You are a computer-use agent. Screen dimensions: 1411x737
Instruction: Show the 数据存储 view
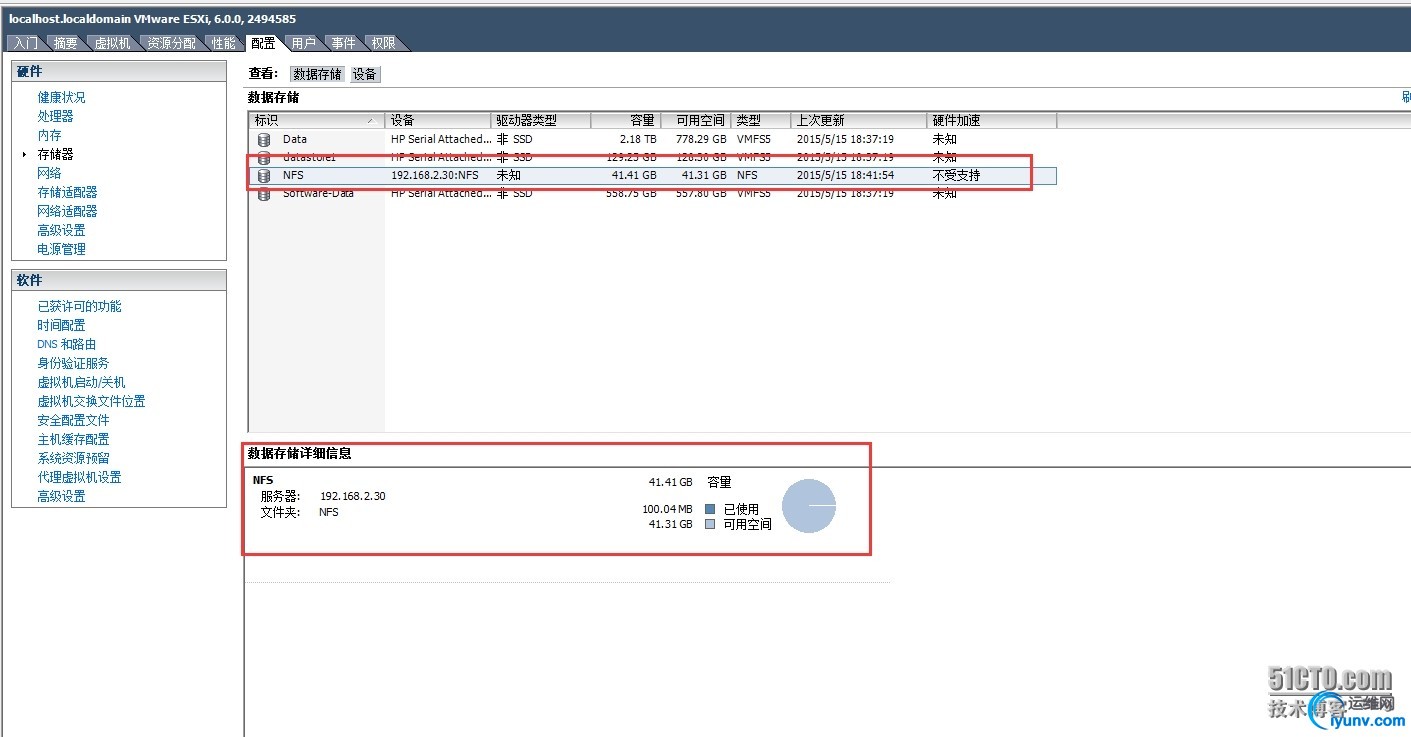point(317,75)
